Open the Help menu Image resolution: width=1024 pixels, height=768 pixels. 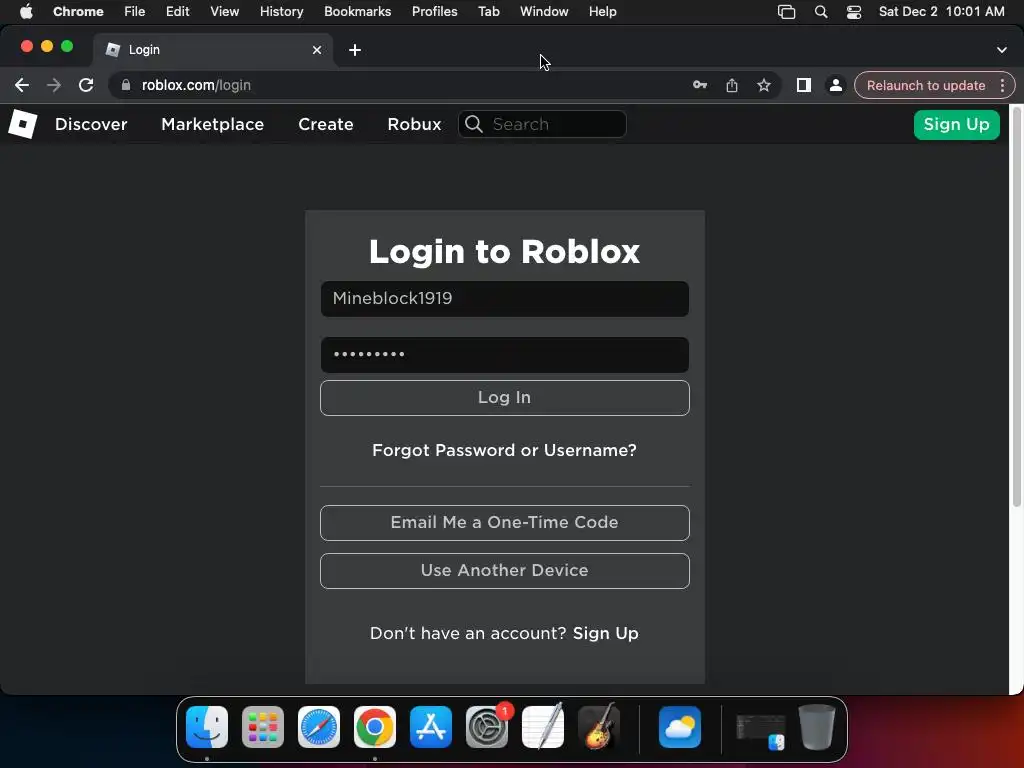(x=602, y=11)
